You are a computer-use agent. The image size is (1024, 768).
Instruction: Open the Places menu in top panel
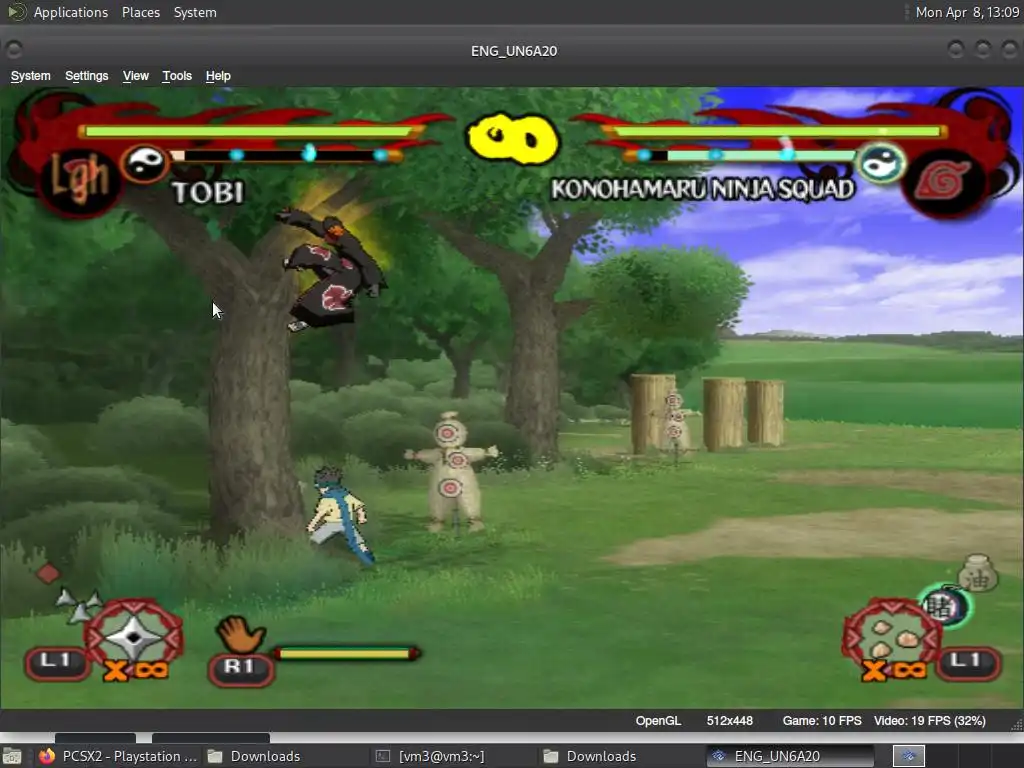(140, 12)
